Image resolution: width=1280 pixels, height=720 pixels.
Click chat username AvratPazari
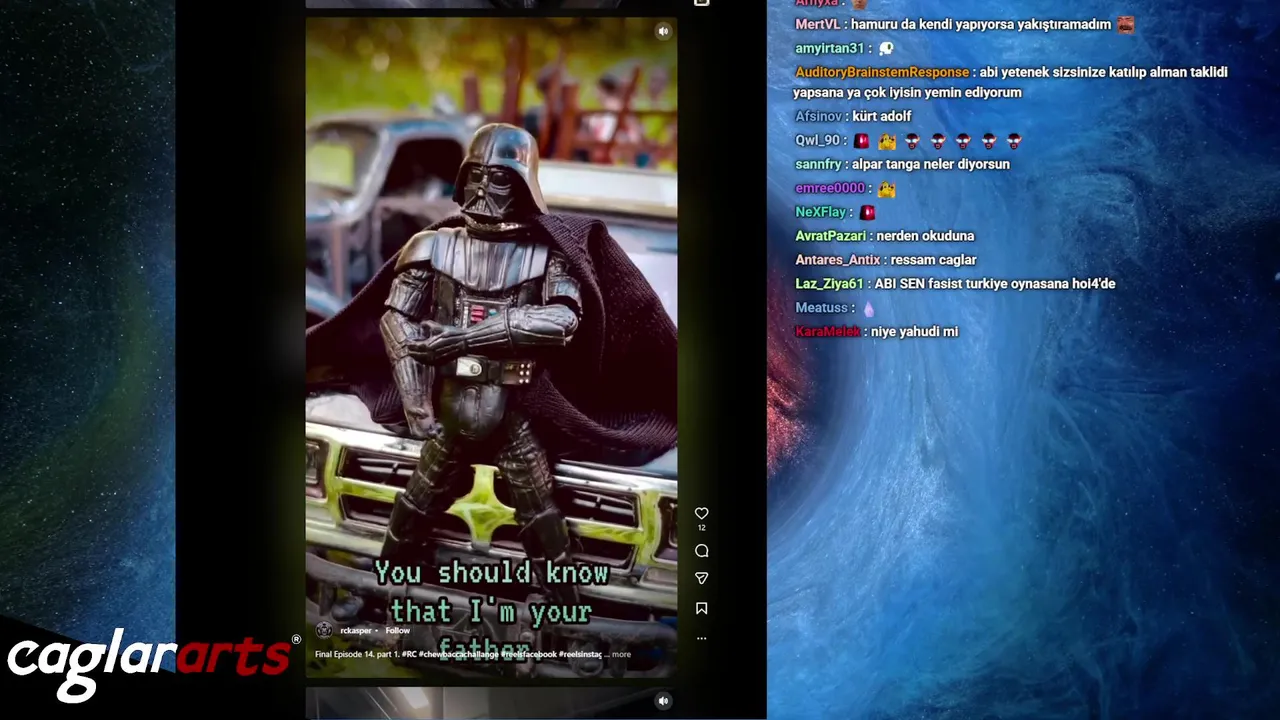tap(830, 236)
